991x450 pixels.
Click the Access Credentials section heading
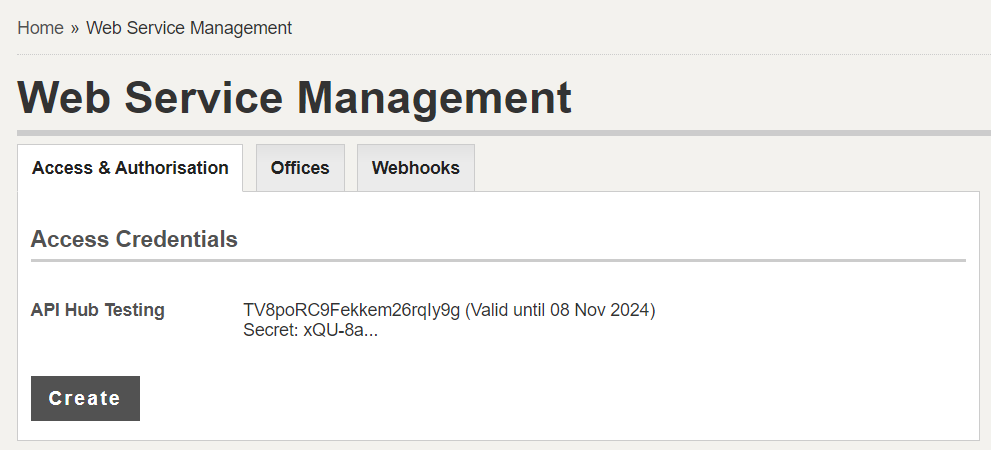(x=134, y=239)
